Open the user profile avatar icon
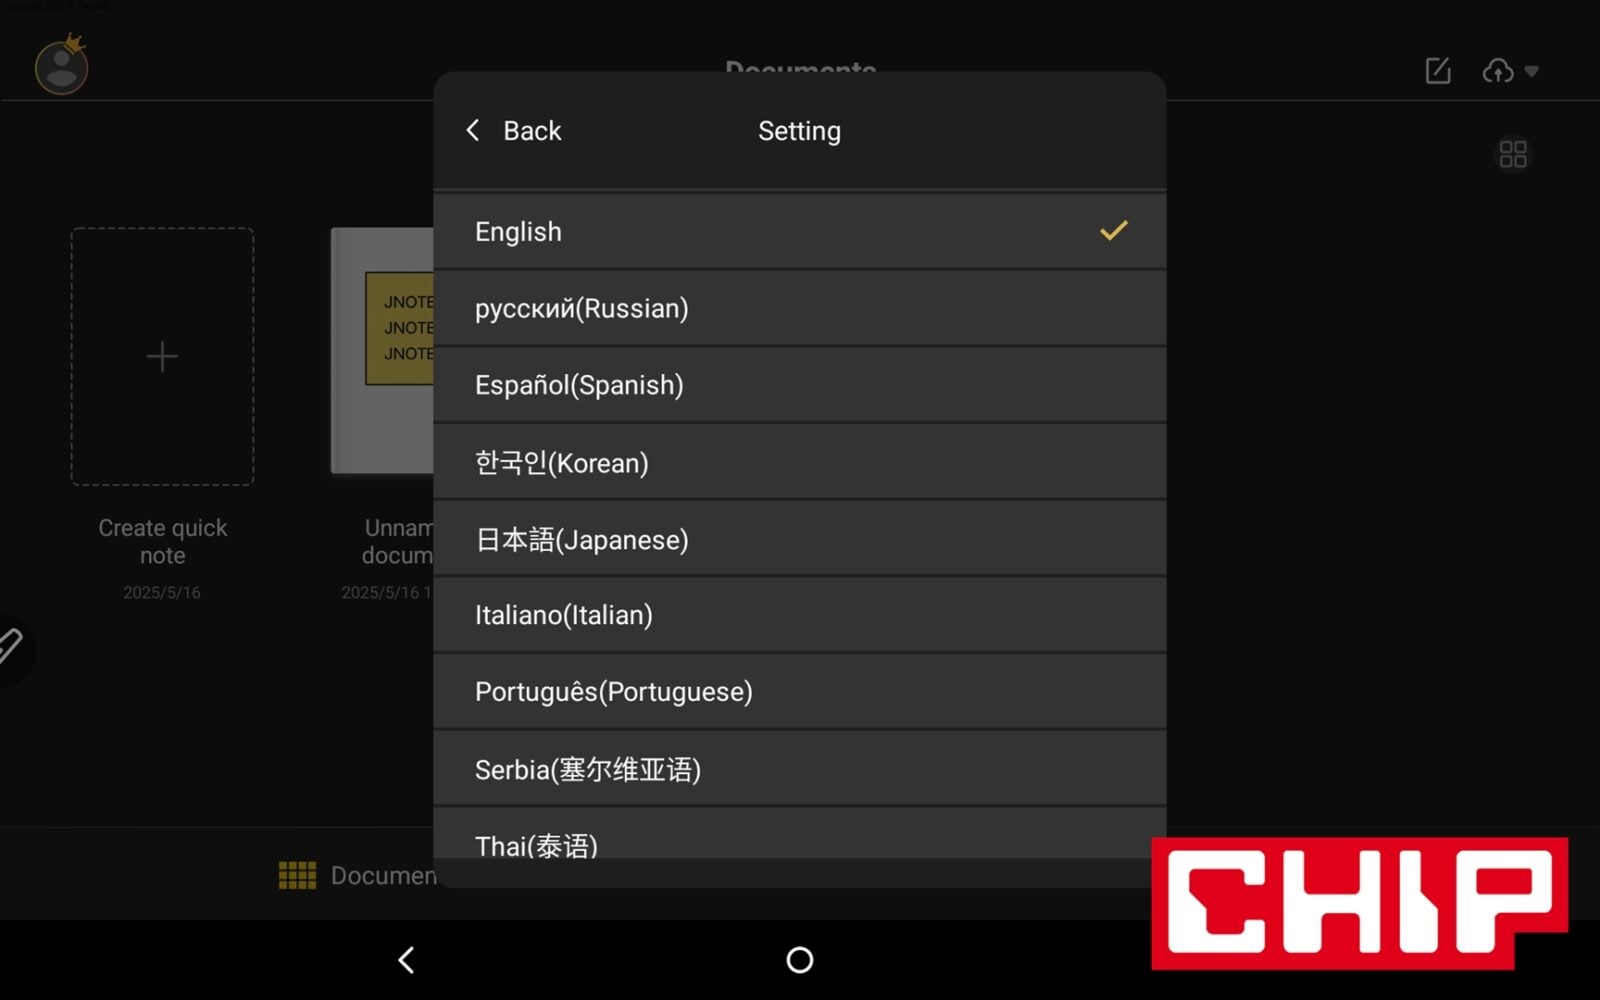This screenshot has height=1000, width=1600. [61, 68]
